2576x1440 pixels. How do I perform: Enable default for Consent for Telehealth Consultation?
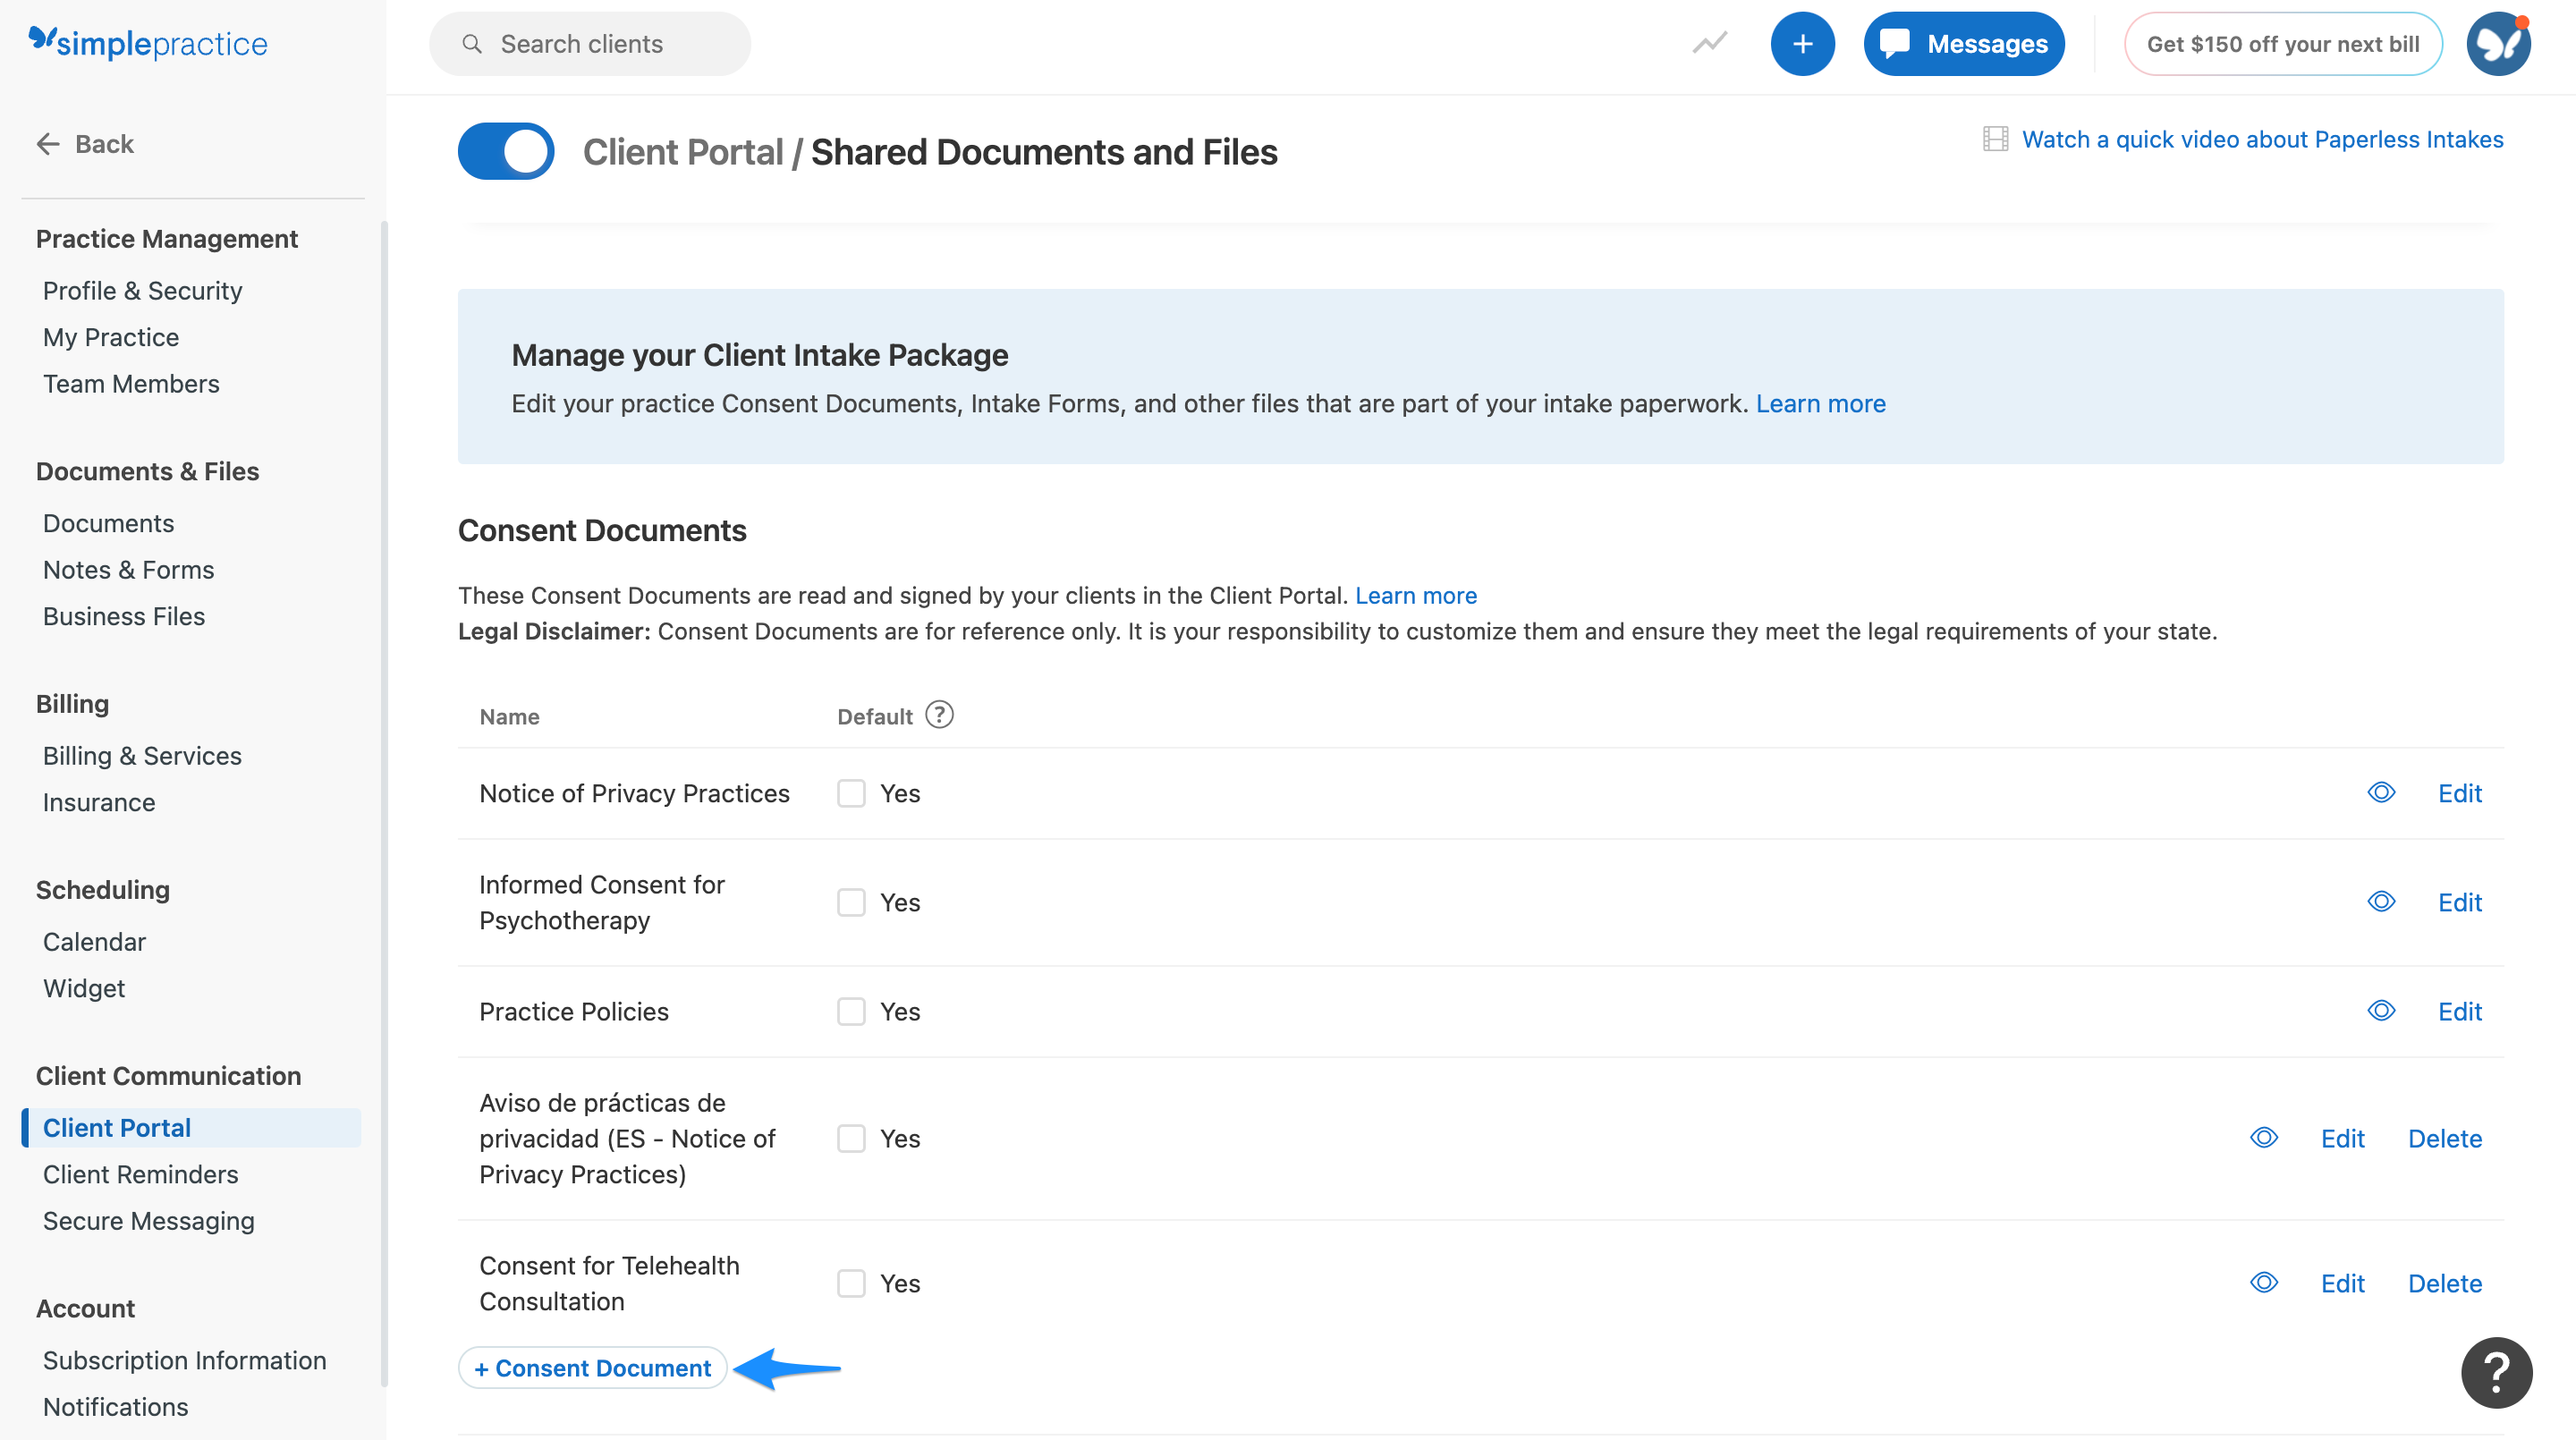(x=851, y=1283)
